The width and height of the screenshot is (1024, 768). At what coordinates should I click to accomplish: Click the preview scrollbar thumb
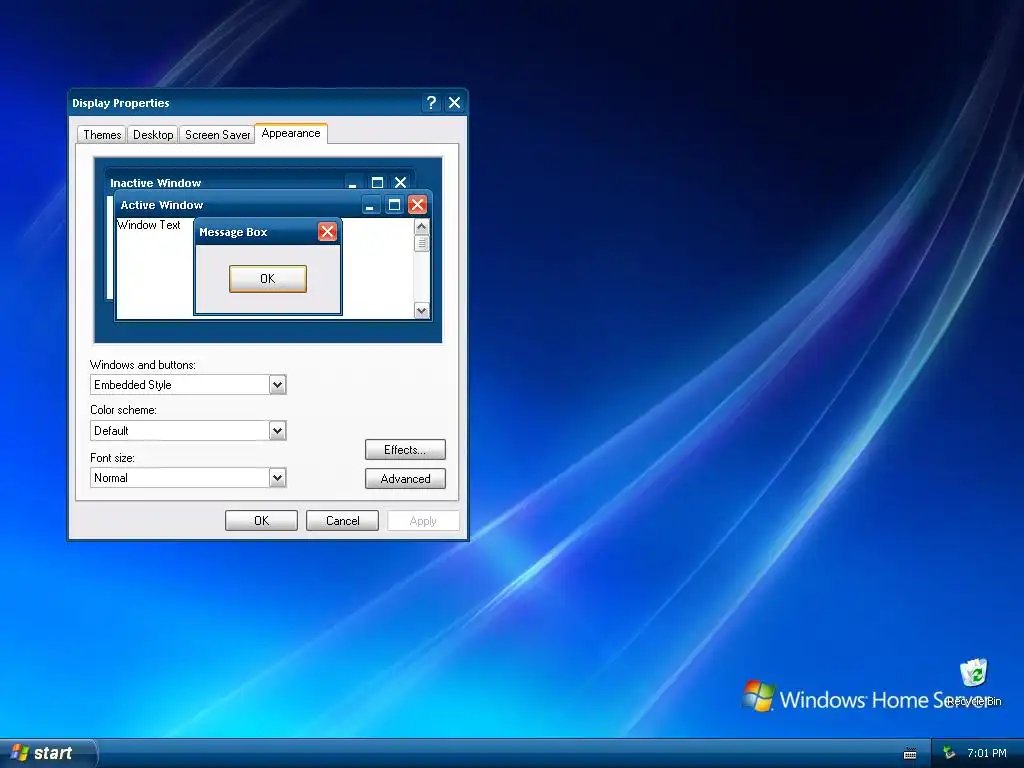click(422, 243)
